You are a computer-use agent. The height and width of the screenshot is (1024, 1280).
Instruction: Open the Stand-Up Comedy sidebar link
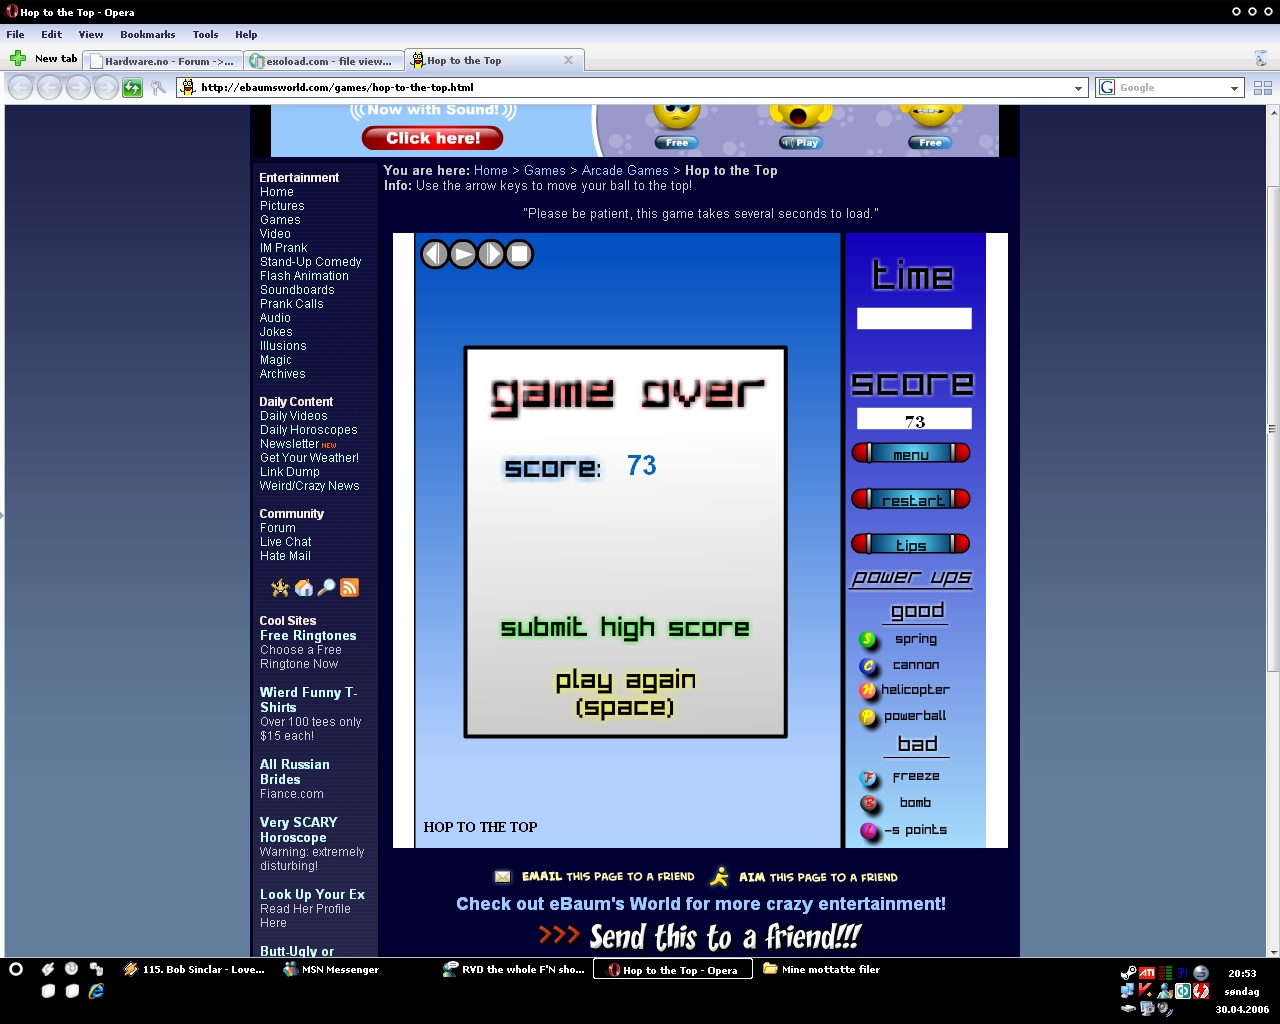(x=310, y=262)
